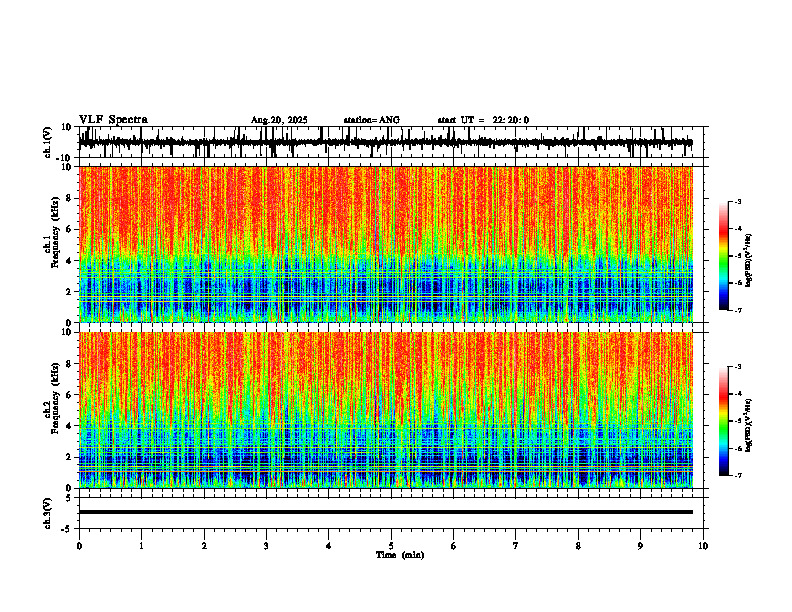Click the '6' kHz tick on ch.1 frequency axis

point(70,230)
